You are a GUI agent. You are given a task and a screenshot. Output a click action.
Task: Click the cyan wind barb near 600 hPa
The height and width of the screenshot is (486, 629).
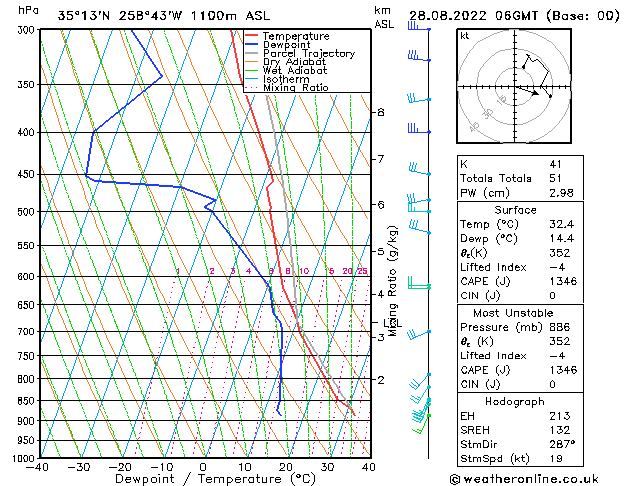(419, 283)
